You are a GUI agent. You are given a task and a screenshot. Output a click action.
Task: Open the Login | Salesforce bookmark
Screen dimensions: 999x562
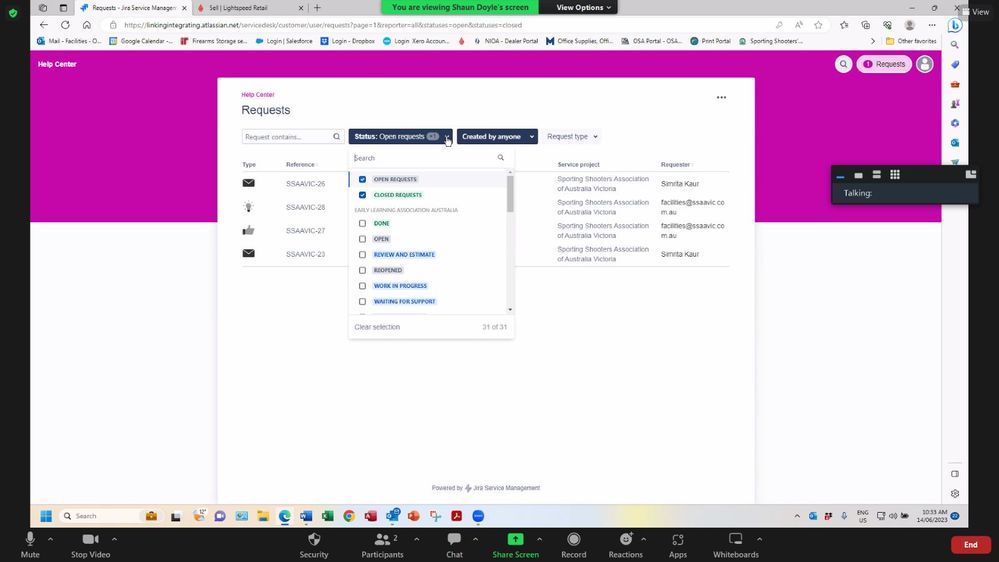tap(284, 41)
